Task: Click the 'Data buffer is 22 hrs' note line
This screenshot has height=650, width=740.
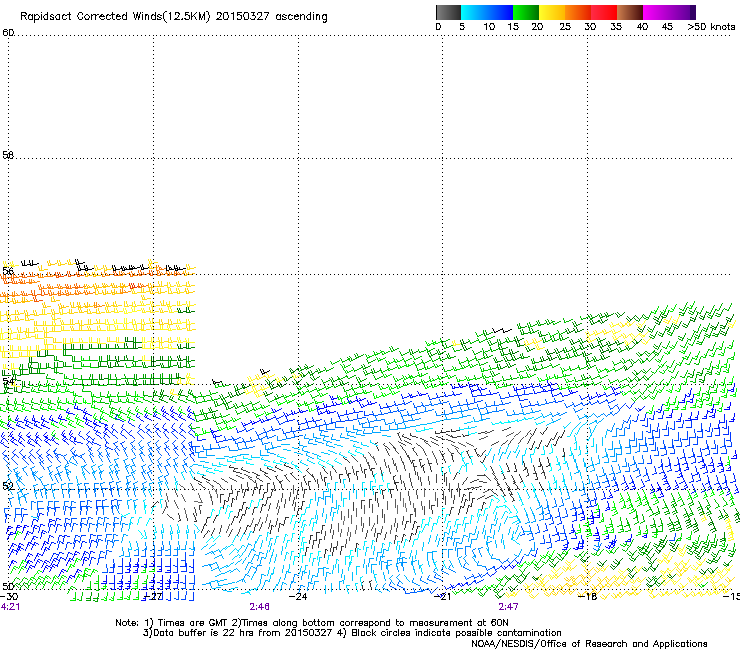Action: 352,633
